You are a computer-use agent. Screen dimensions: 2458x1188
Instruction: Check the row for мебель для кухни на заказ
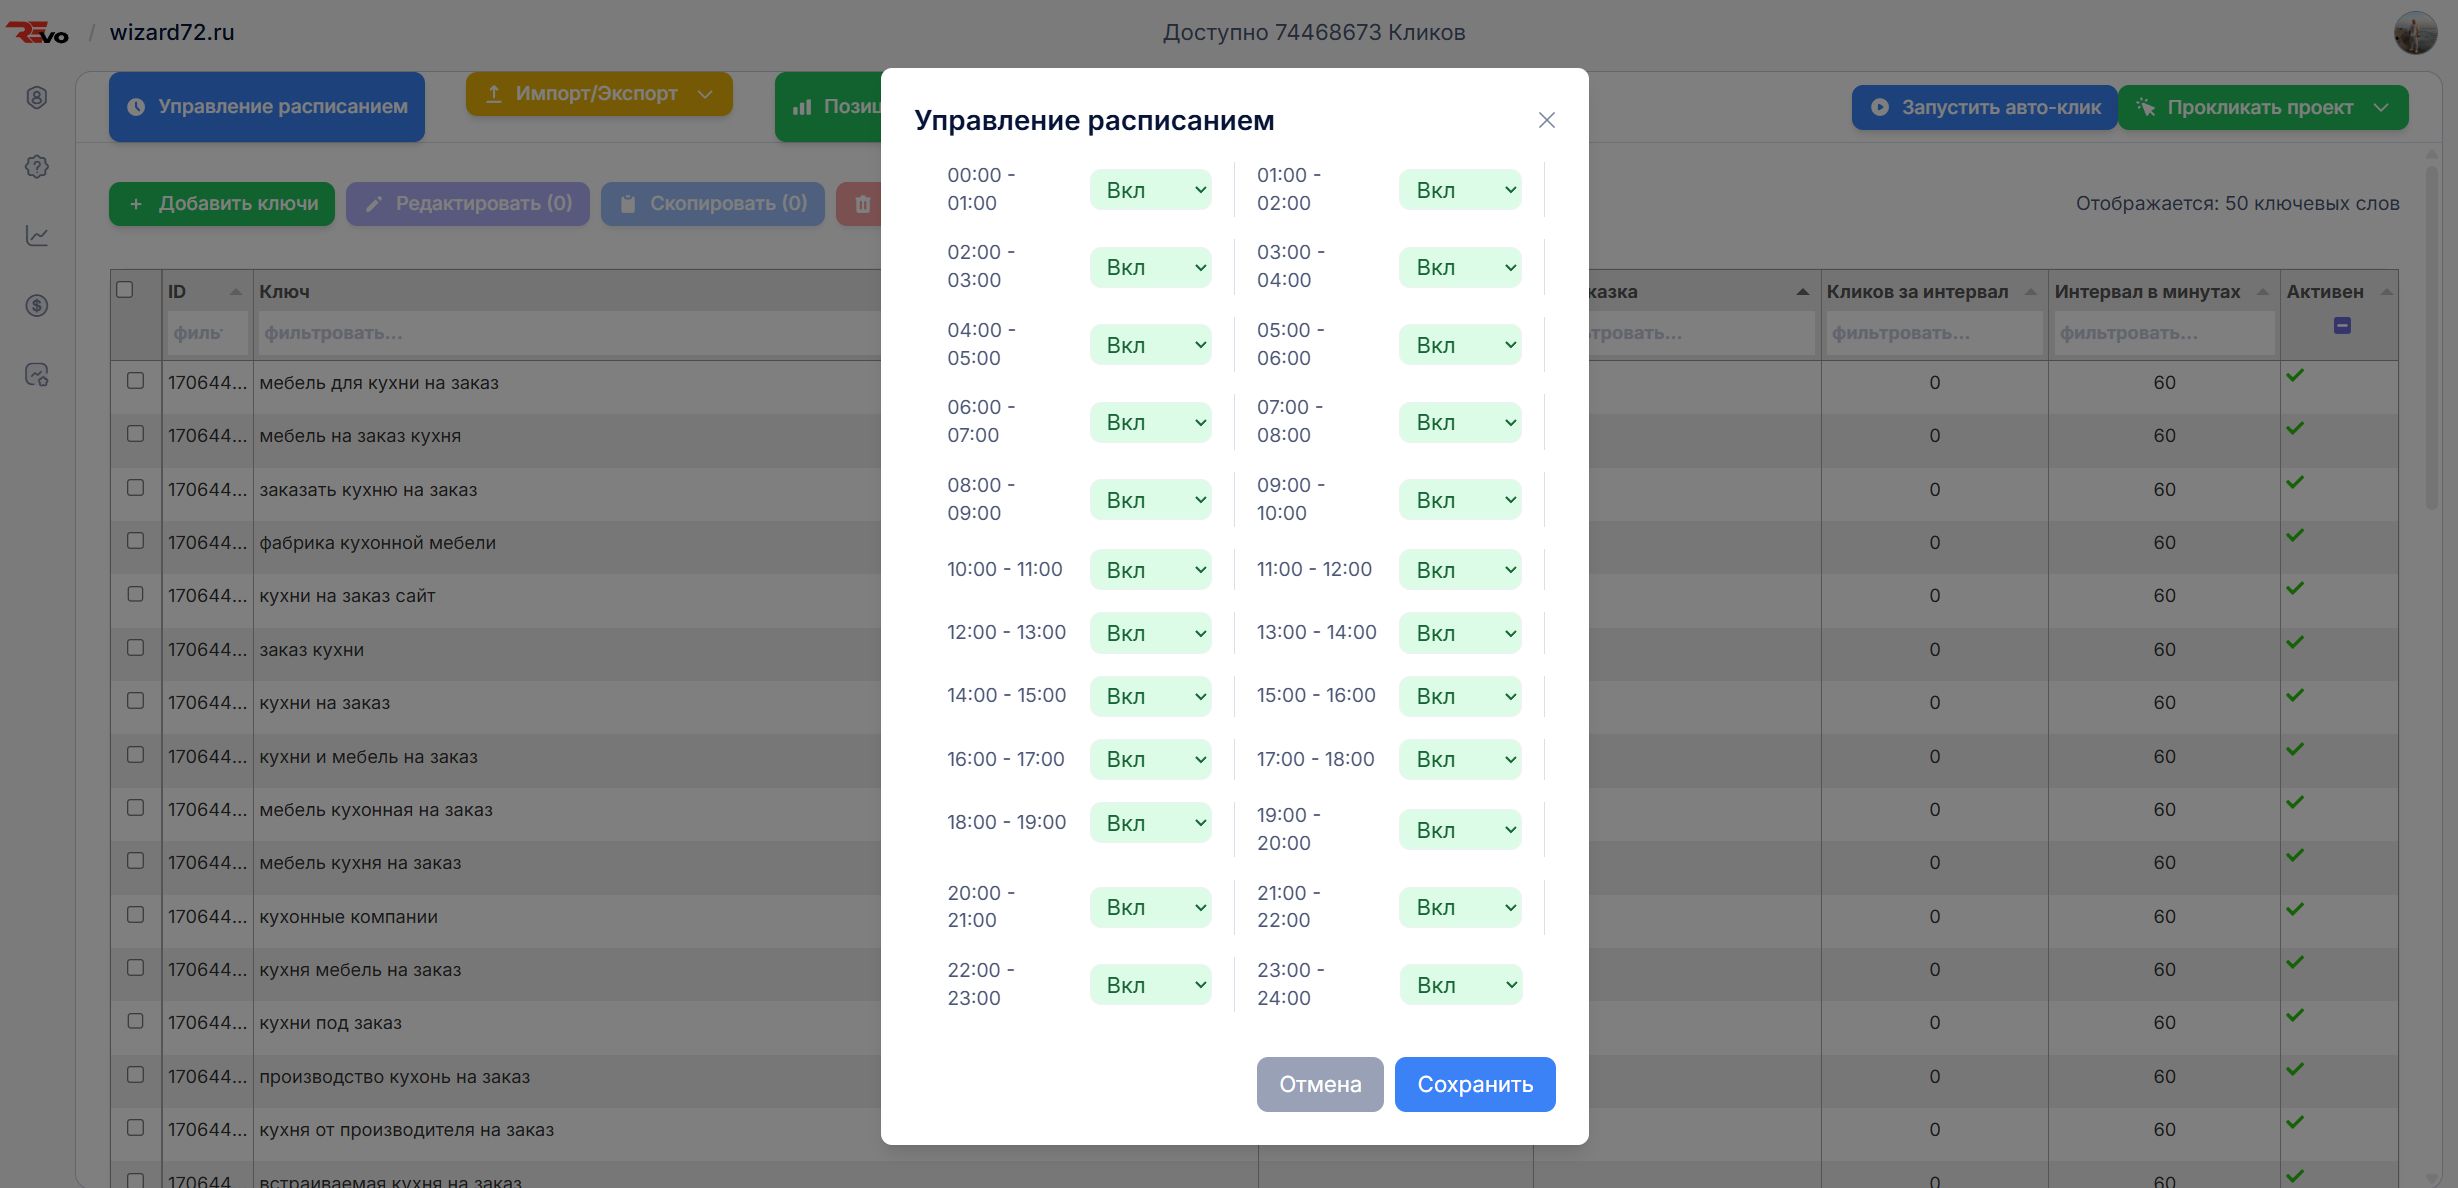(x=137, y=381)
